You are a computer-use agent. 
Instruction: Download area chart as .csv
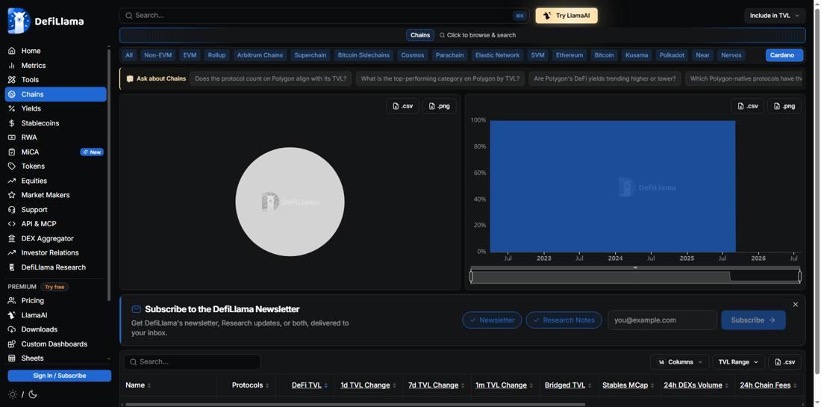pyautogui.click(x=748, y=106)
